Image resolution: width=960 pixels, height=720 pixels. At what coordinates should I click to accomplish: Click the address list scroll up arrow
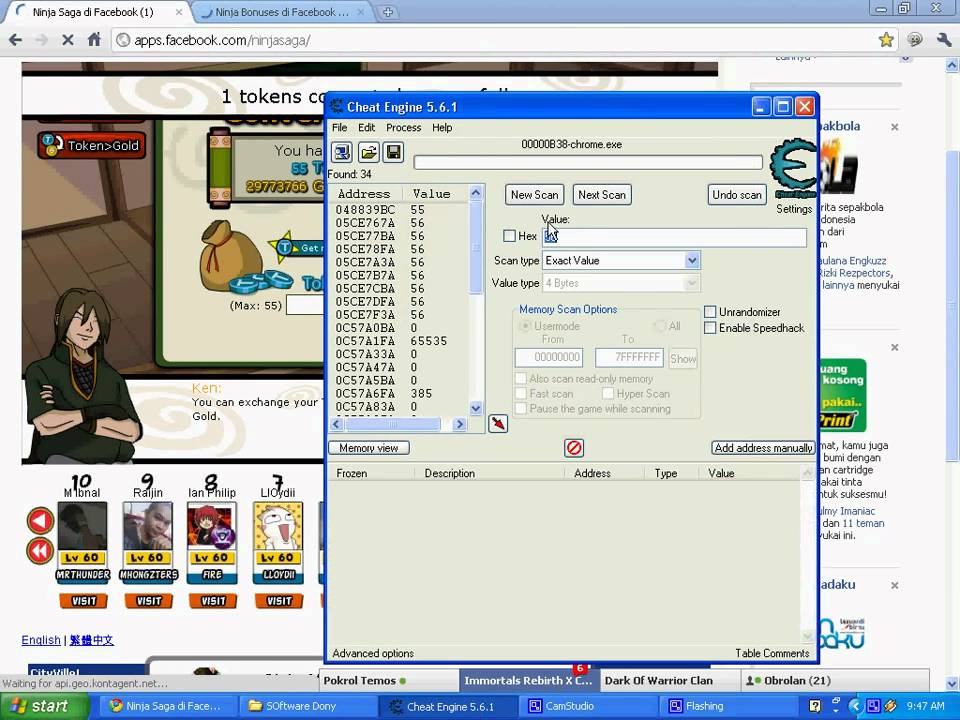click(x=476, y=193)
